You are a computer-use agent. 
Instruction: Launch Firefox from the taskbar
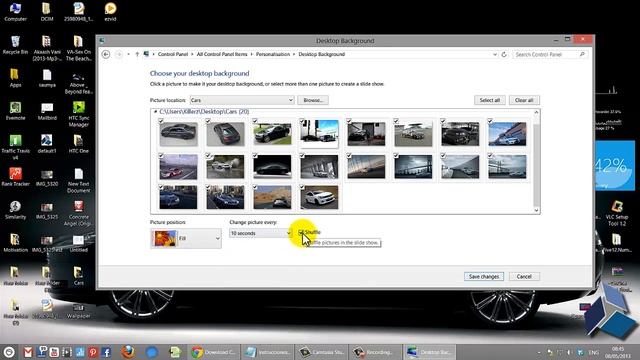128,351
